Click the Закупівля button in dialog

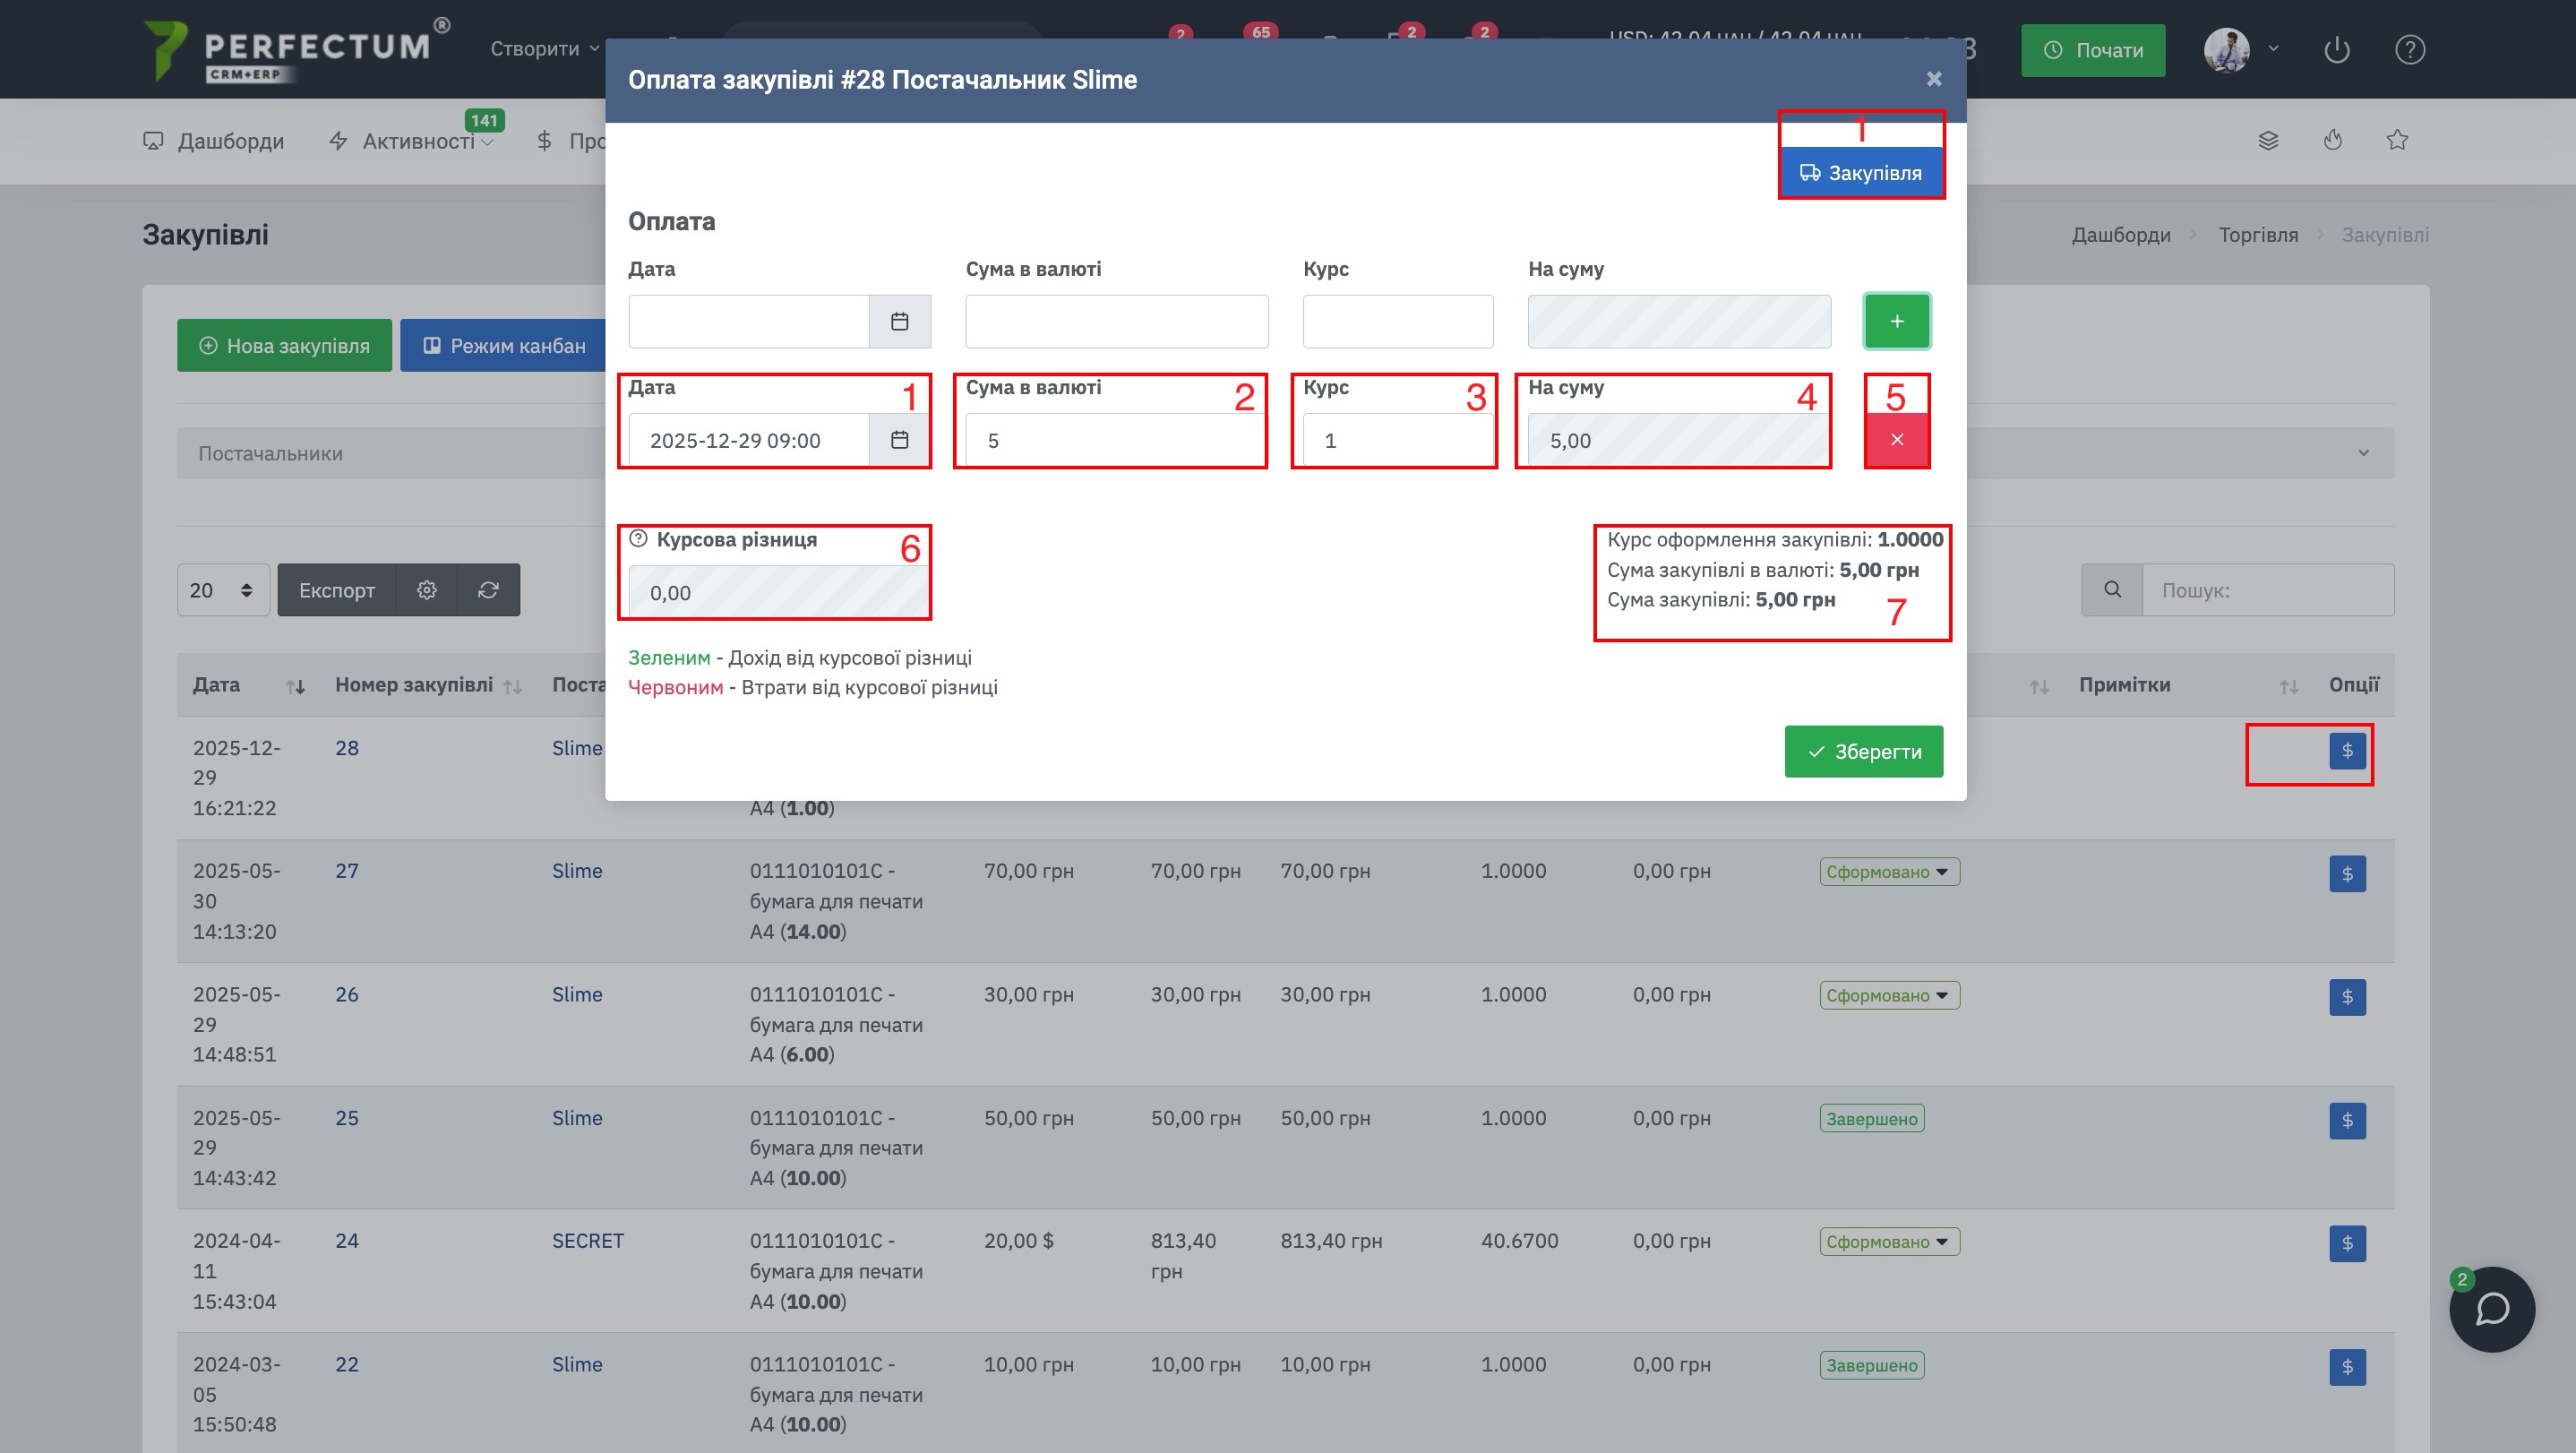point(1861,173)
